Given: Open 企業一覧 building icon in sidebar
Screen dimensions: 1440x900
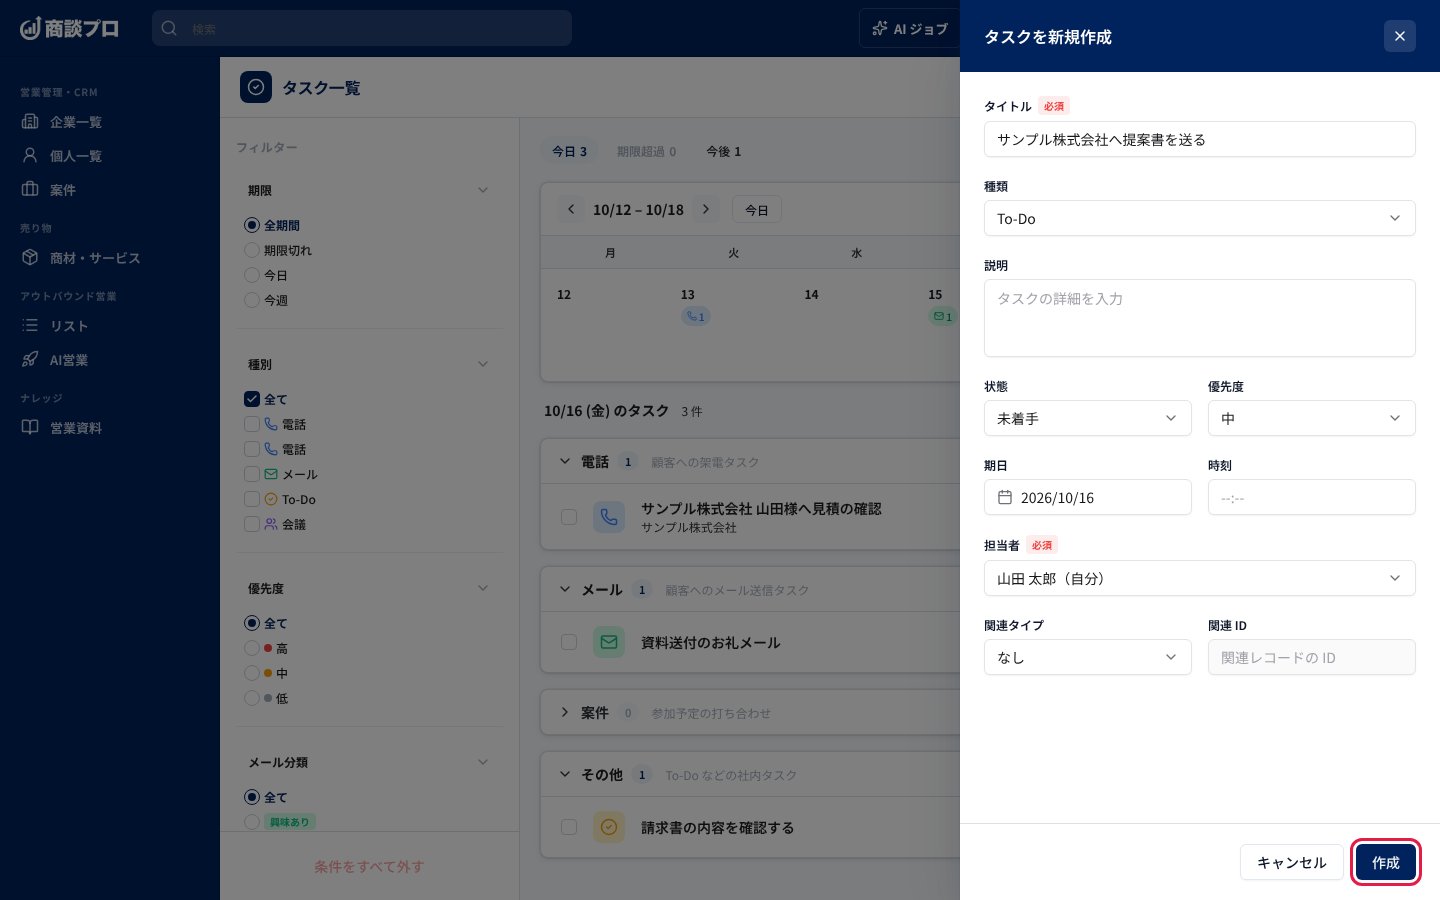Looking at the screenshot, I should tap(30, 122).
